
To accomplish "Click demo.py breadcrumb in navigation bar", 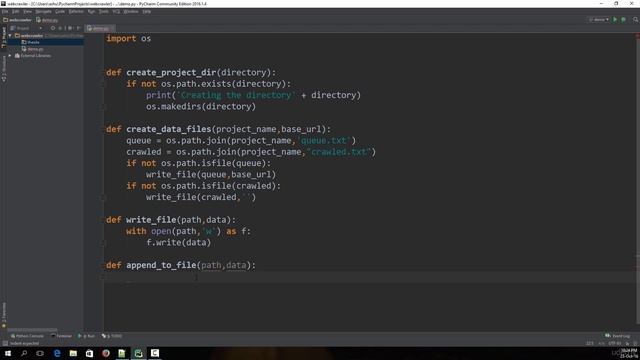I will pos(47,20).
